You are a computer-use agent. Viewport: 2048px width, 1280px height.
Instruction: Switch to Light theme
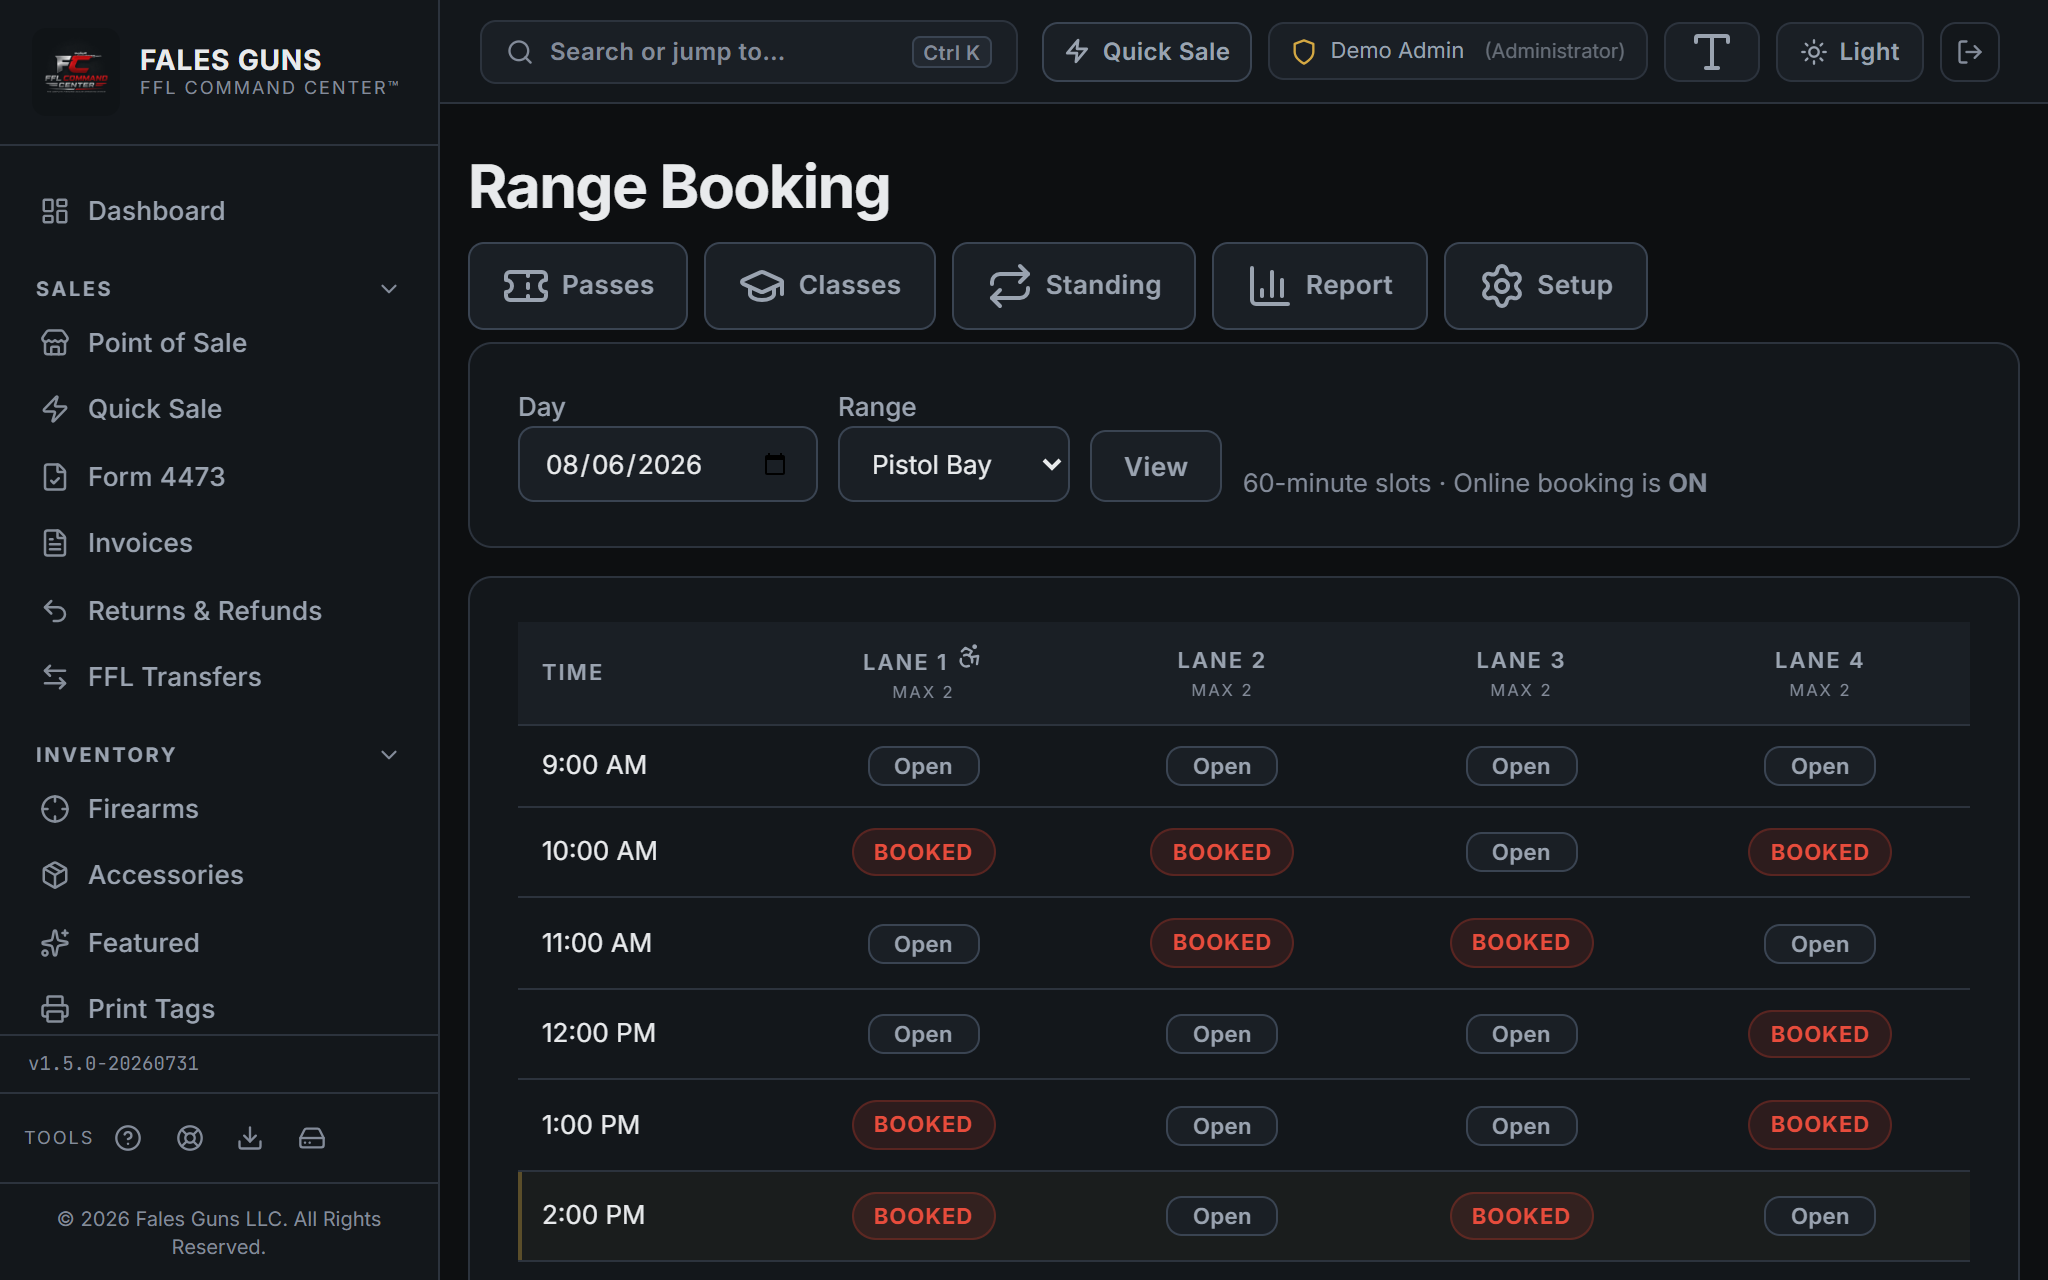pyautogui.click(x=1849, y=52)
